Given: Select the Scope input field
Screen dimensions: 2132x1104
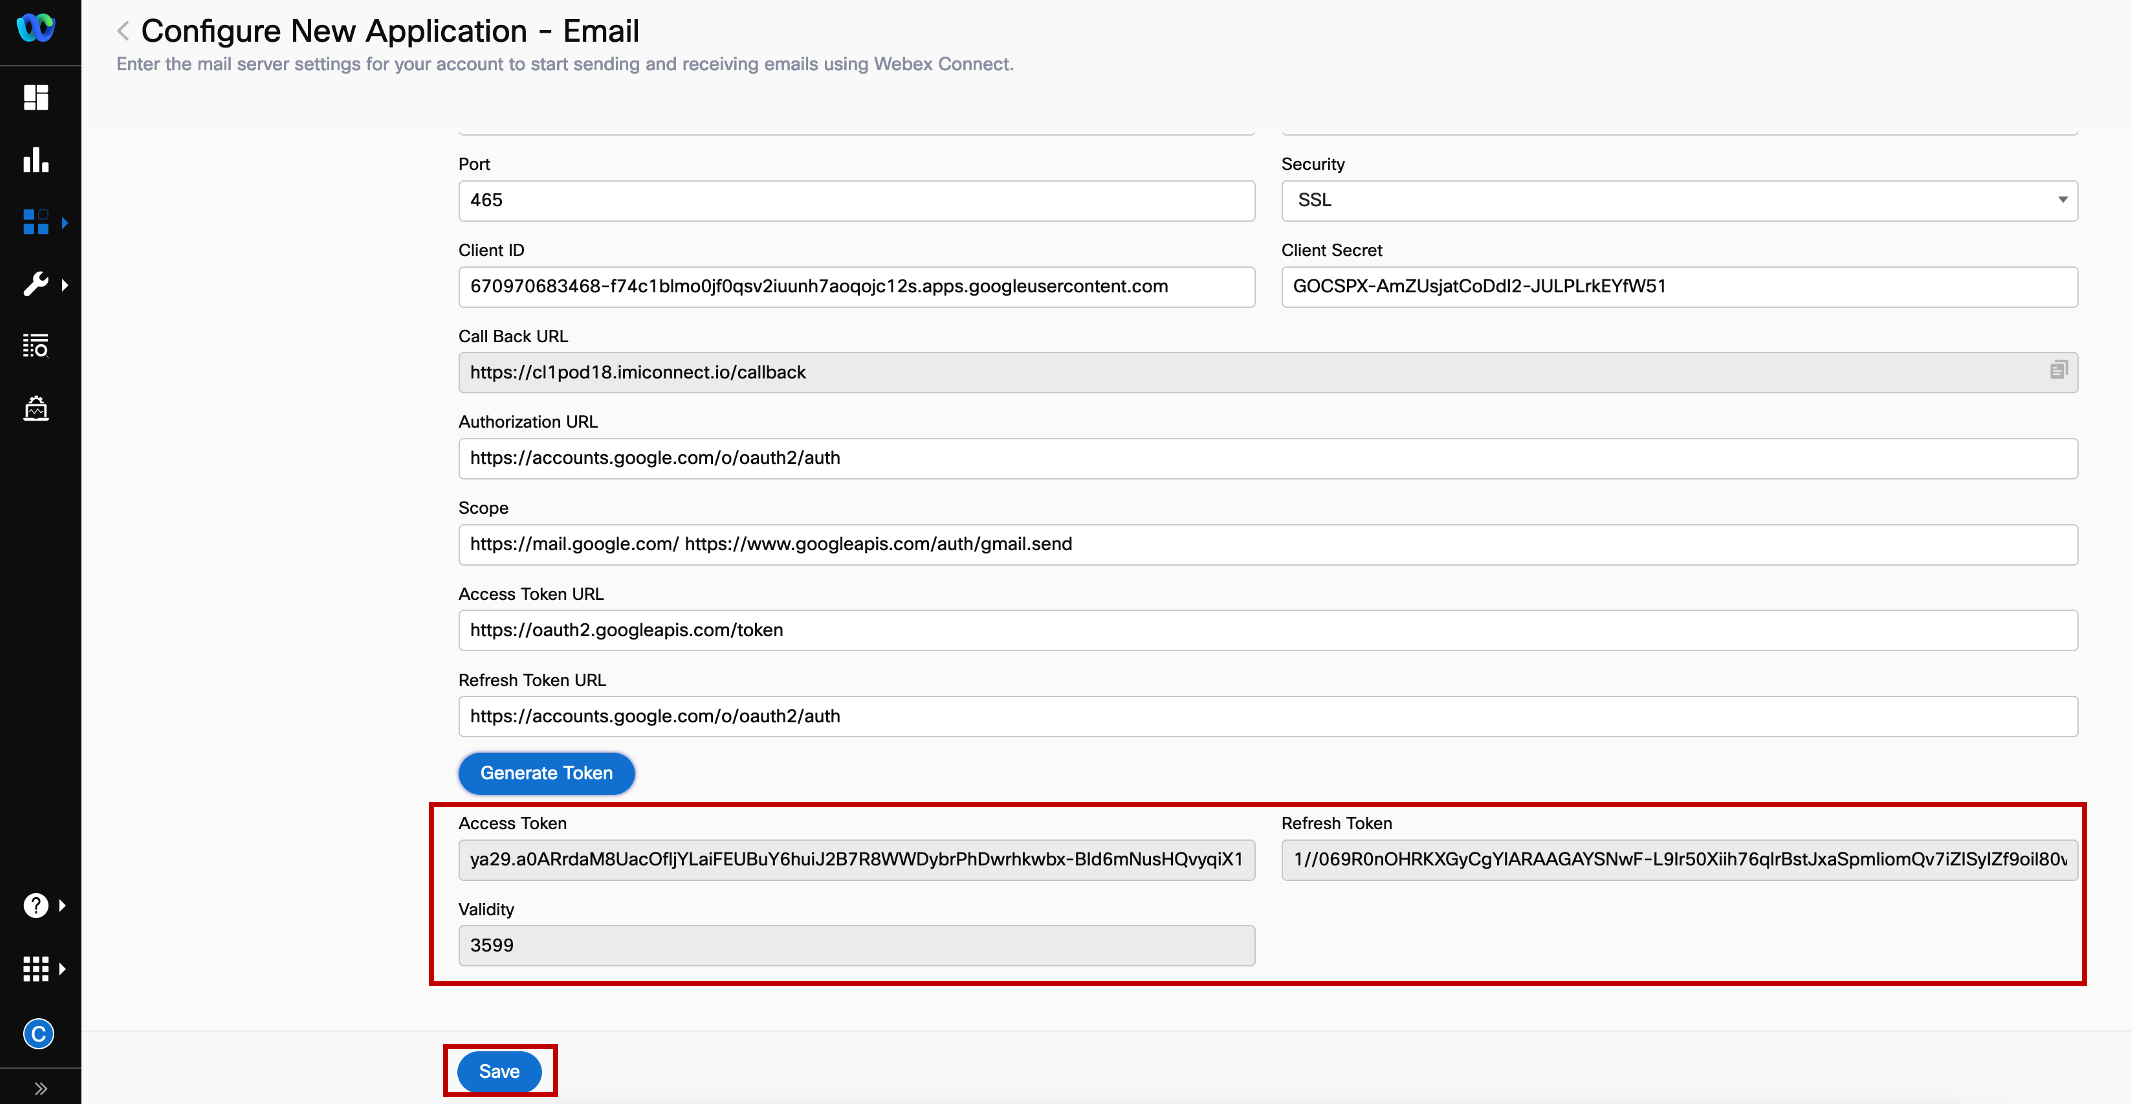Looking at the screenshot, I should pos(1266,542).
